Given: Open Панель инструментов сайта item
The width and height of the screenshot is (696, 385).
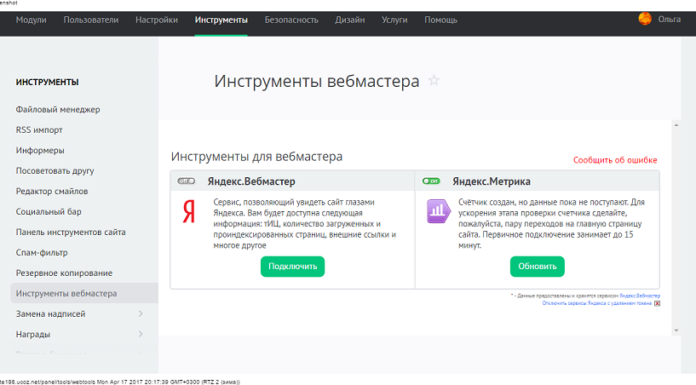Looking at the screenshot, I should (71, 232).
